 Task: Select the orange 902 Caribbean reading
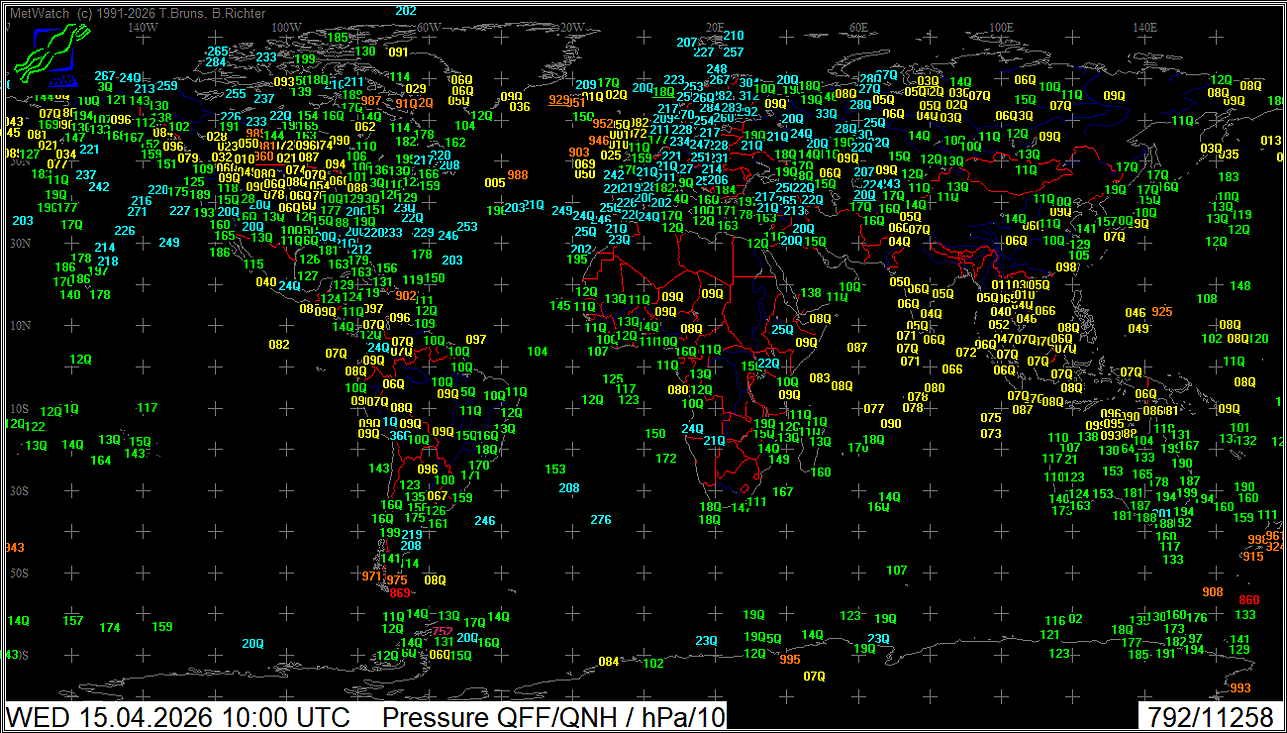pos(406,296)
